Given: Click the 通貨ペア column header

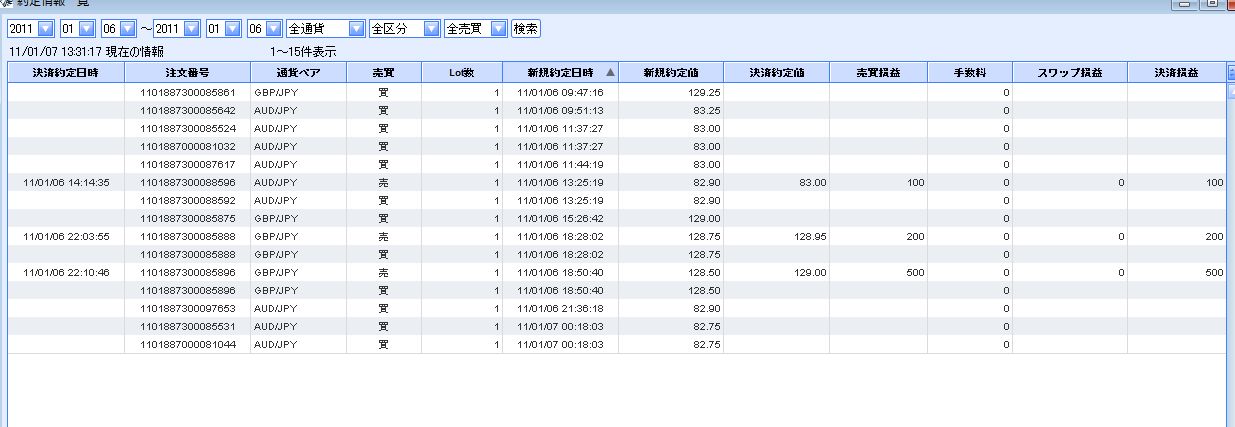Looking at the screenshot, I should (298, 73).
